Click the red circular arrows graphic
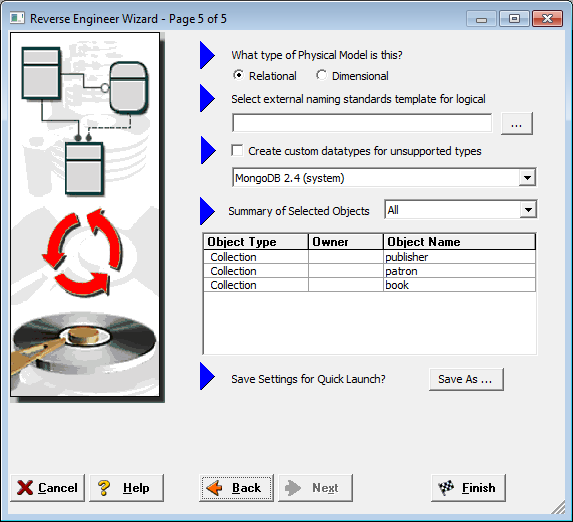The width and height of the screenshot is (573, 522). point(83,252)
